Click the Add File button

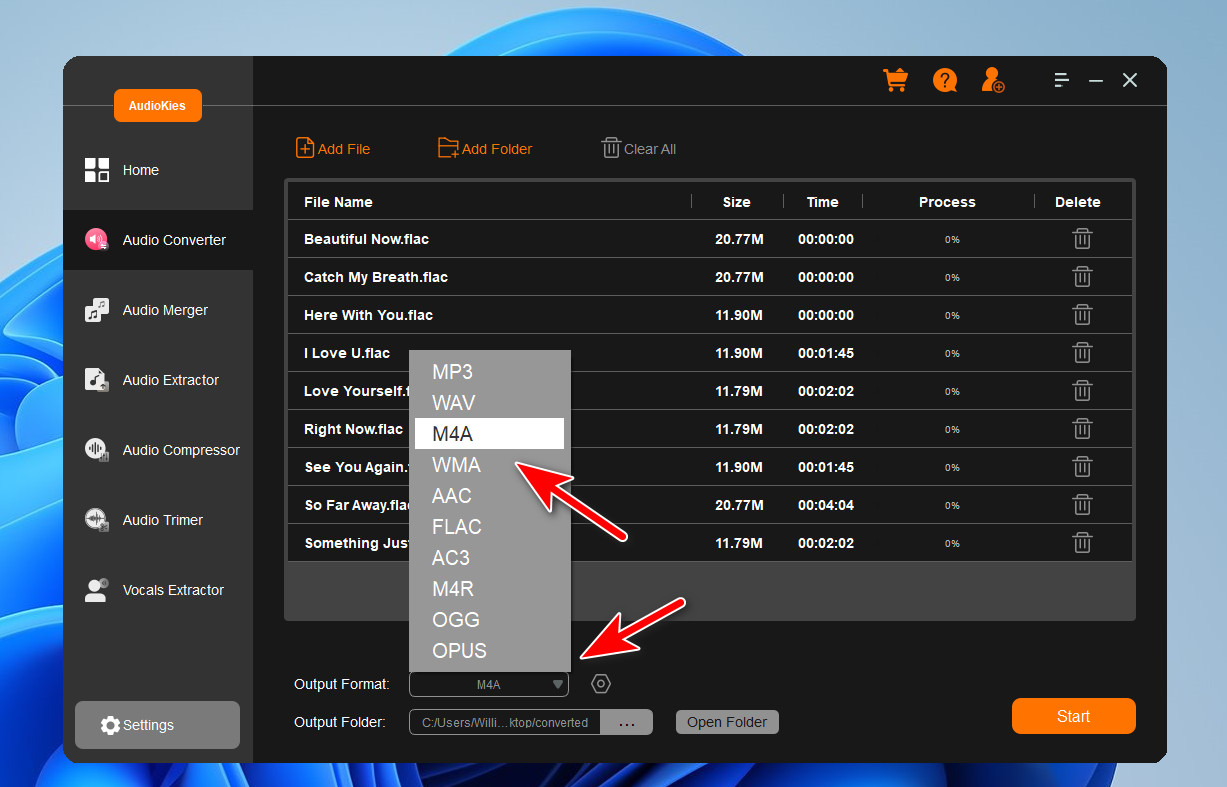pyautogui.click(x=333, y=149)
